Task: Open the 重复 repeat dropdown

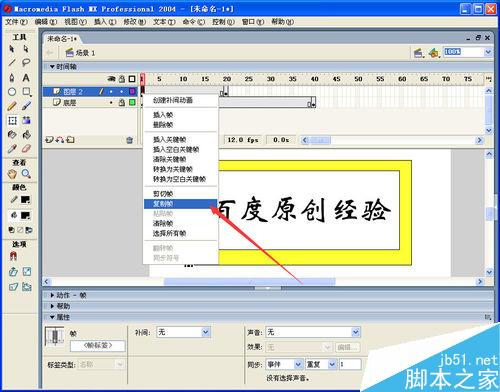Action: [x=332, y=365]
